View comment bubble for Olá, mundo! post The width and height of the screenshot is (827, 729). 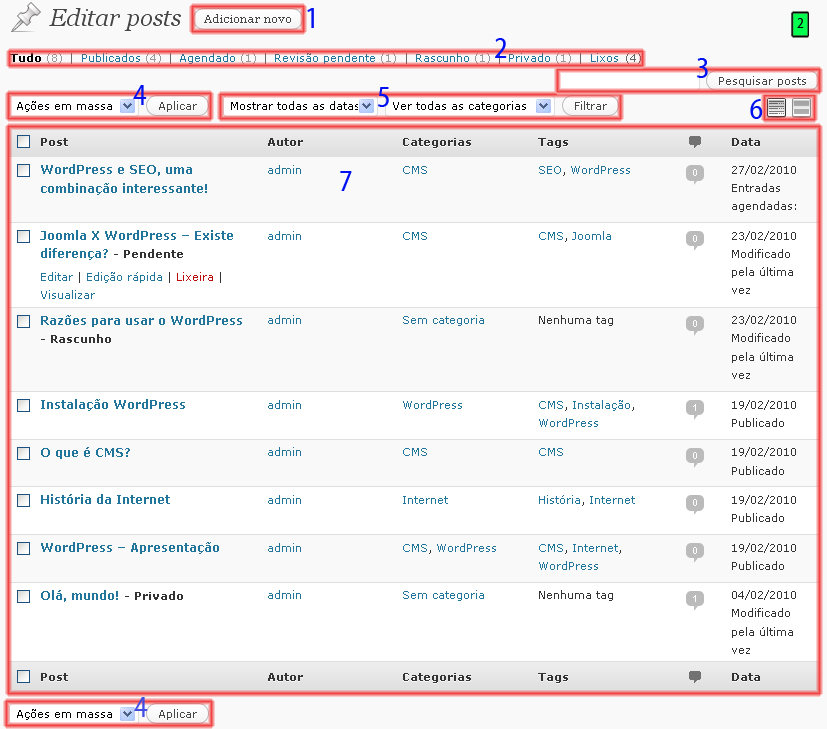(x=695, y=599)
